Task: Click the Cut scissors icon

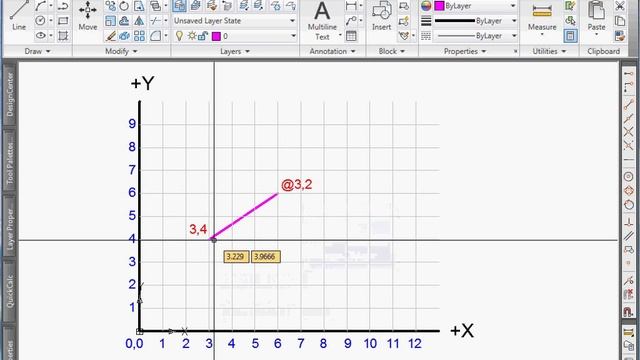Action: coord(620,6)
